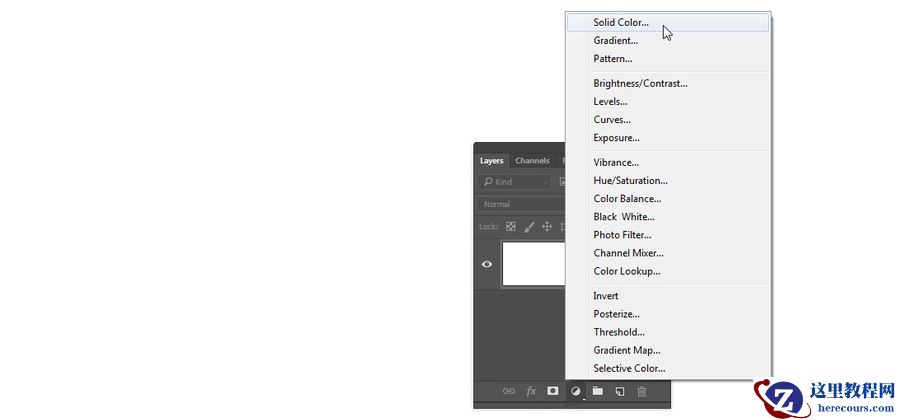Image resolution: width=900 pixels, height=420 pixels.
Task: Select the Layers tab
Action: point(491,161)
